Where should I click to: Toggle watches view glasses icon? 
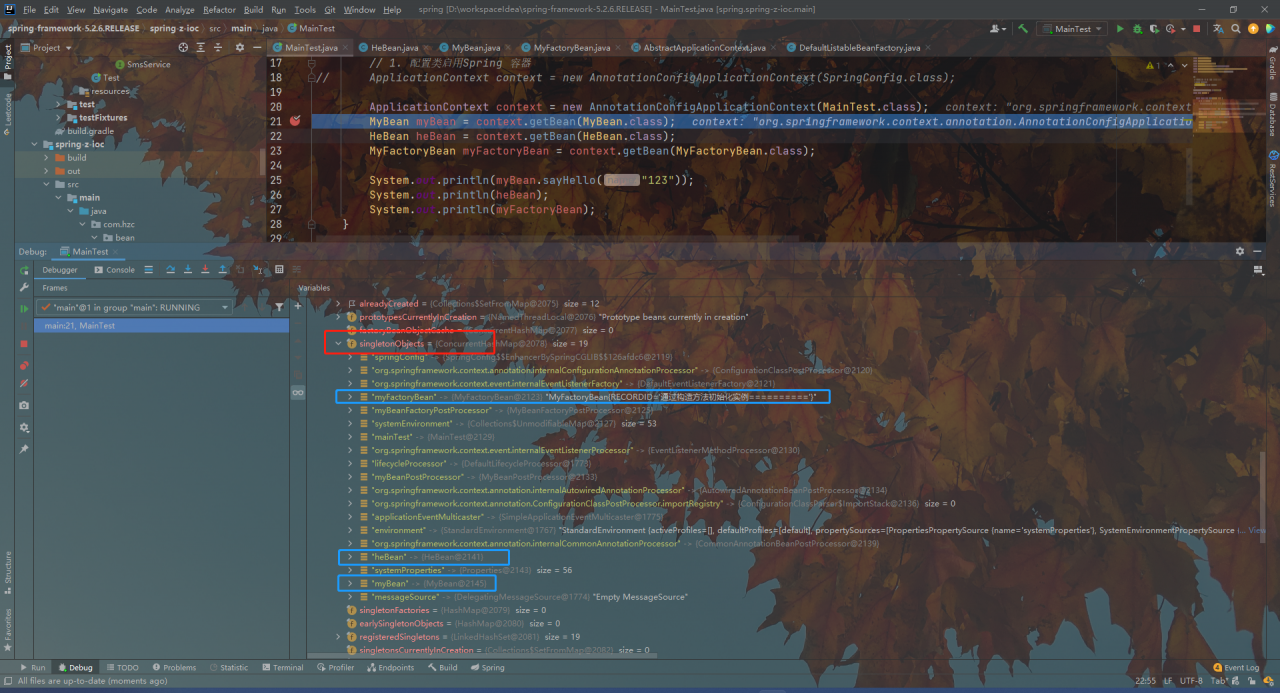tap(298, 394)
